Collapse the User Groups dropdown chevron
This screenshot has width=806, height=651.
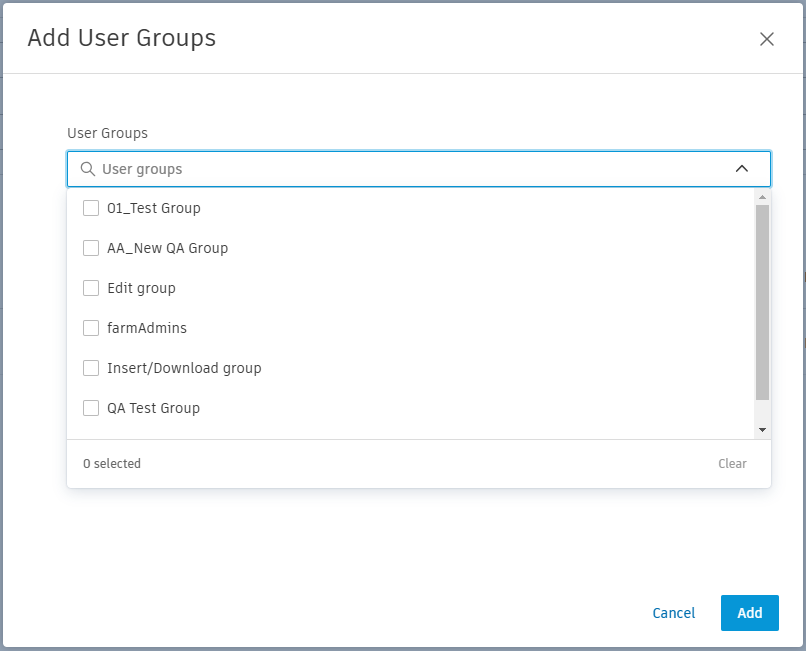(x=742, y=169)
